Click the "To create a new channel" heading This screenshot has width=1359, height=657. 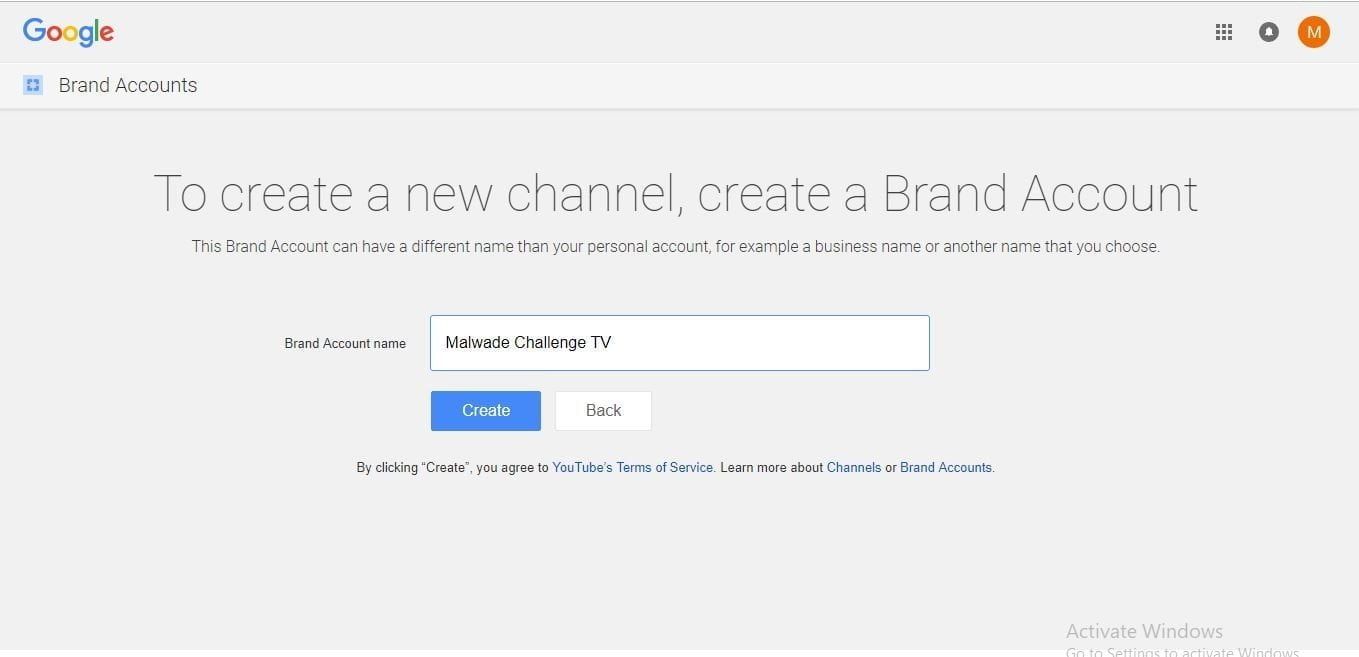click(x=676, y=193)
